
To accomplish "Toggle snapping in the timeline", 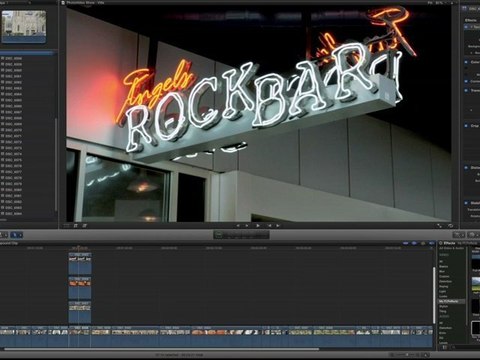I will (x=432, y=243).
